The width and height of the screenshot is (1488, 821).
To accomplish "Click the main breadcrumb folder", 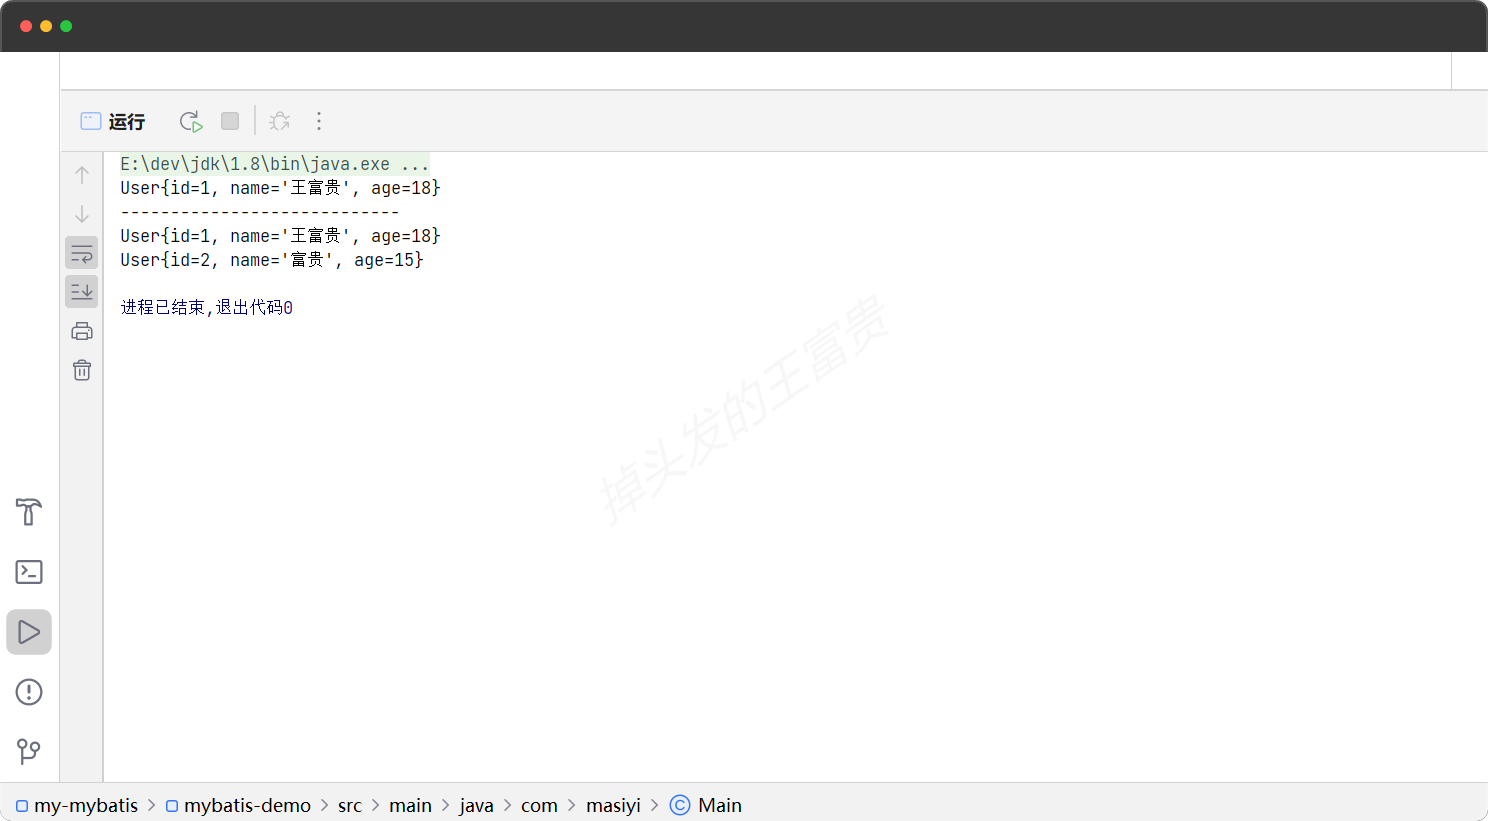I will coord(410,805).
